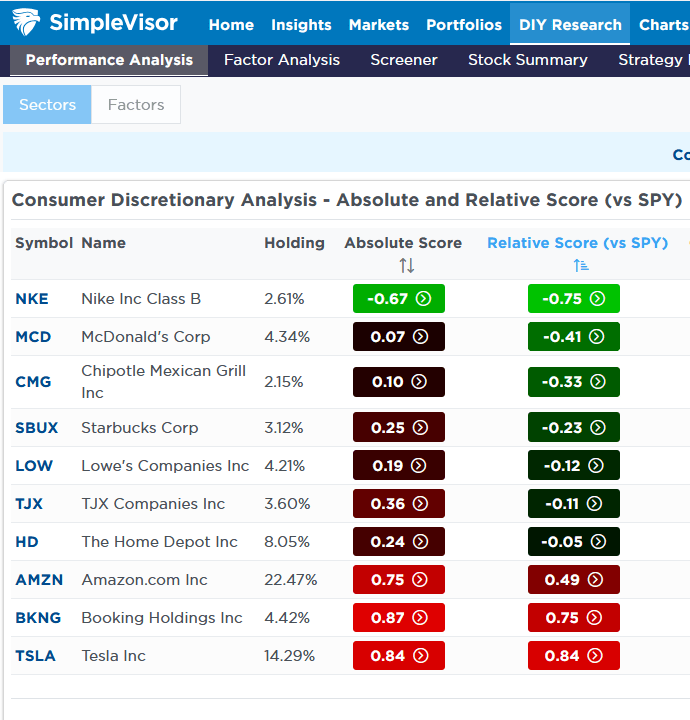Open arrow icon in TSLA absolute score 0.84
The height and width of the screenshot is (720, 690).
coord(421,656)
